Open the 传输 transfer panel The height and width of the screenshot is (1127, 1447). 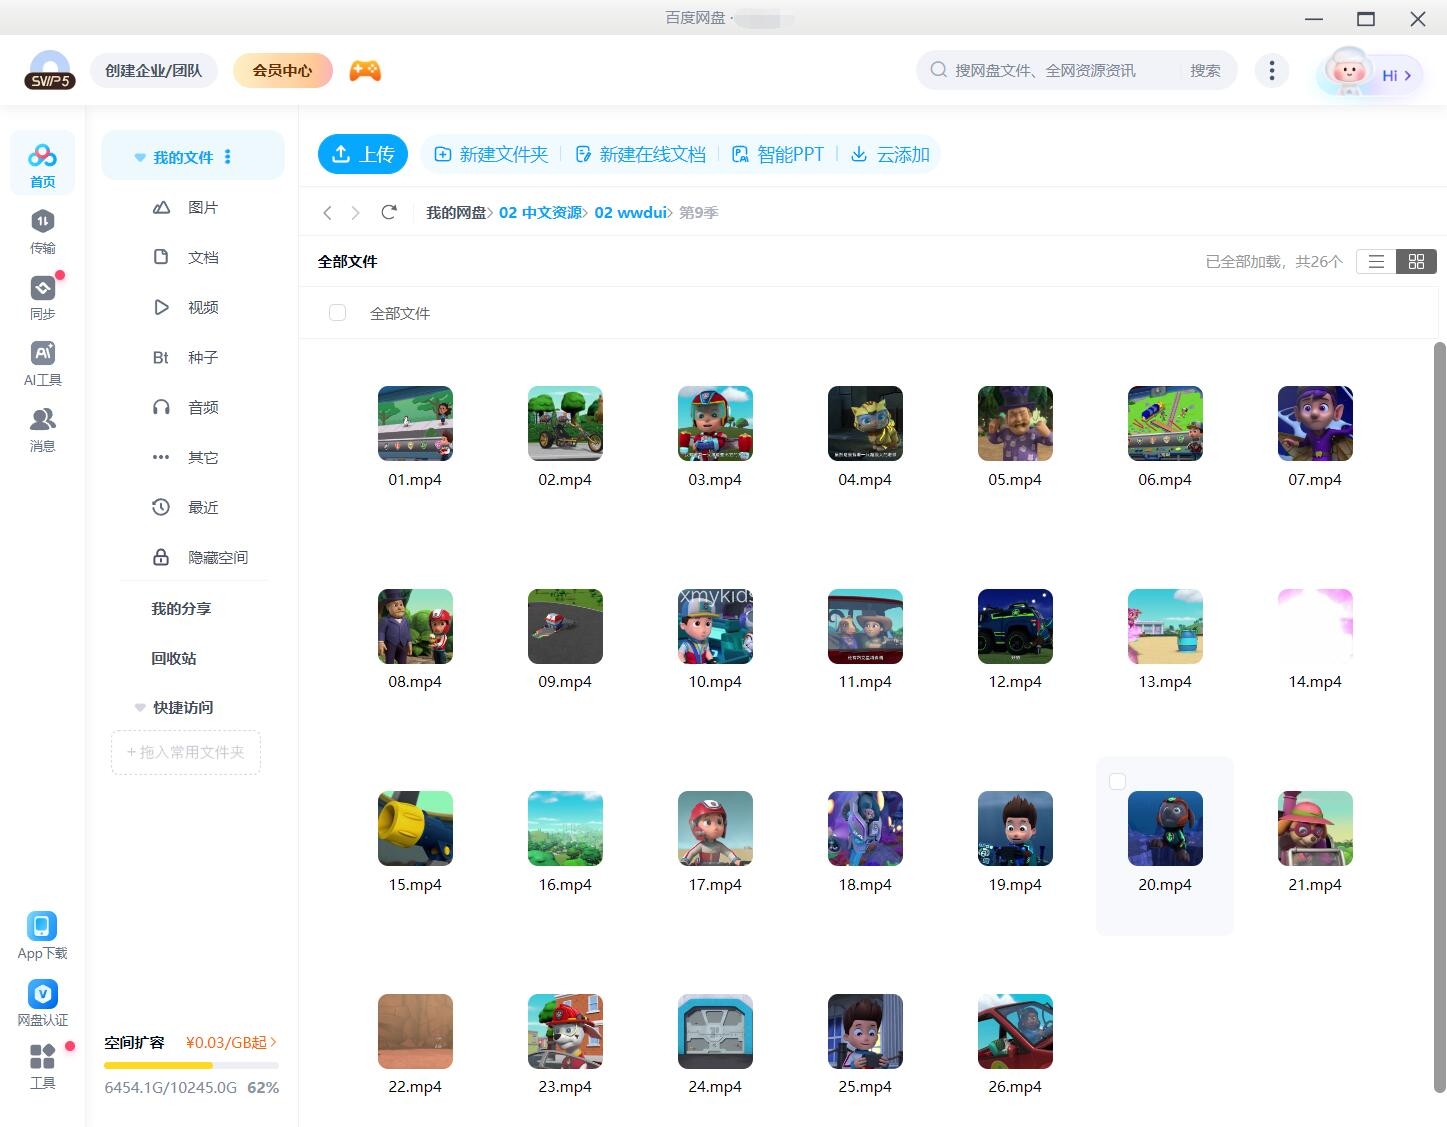point(42,231)
